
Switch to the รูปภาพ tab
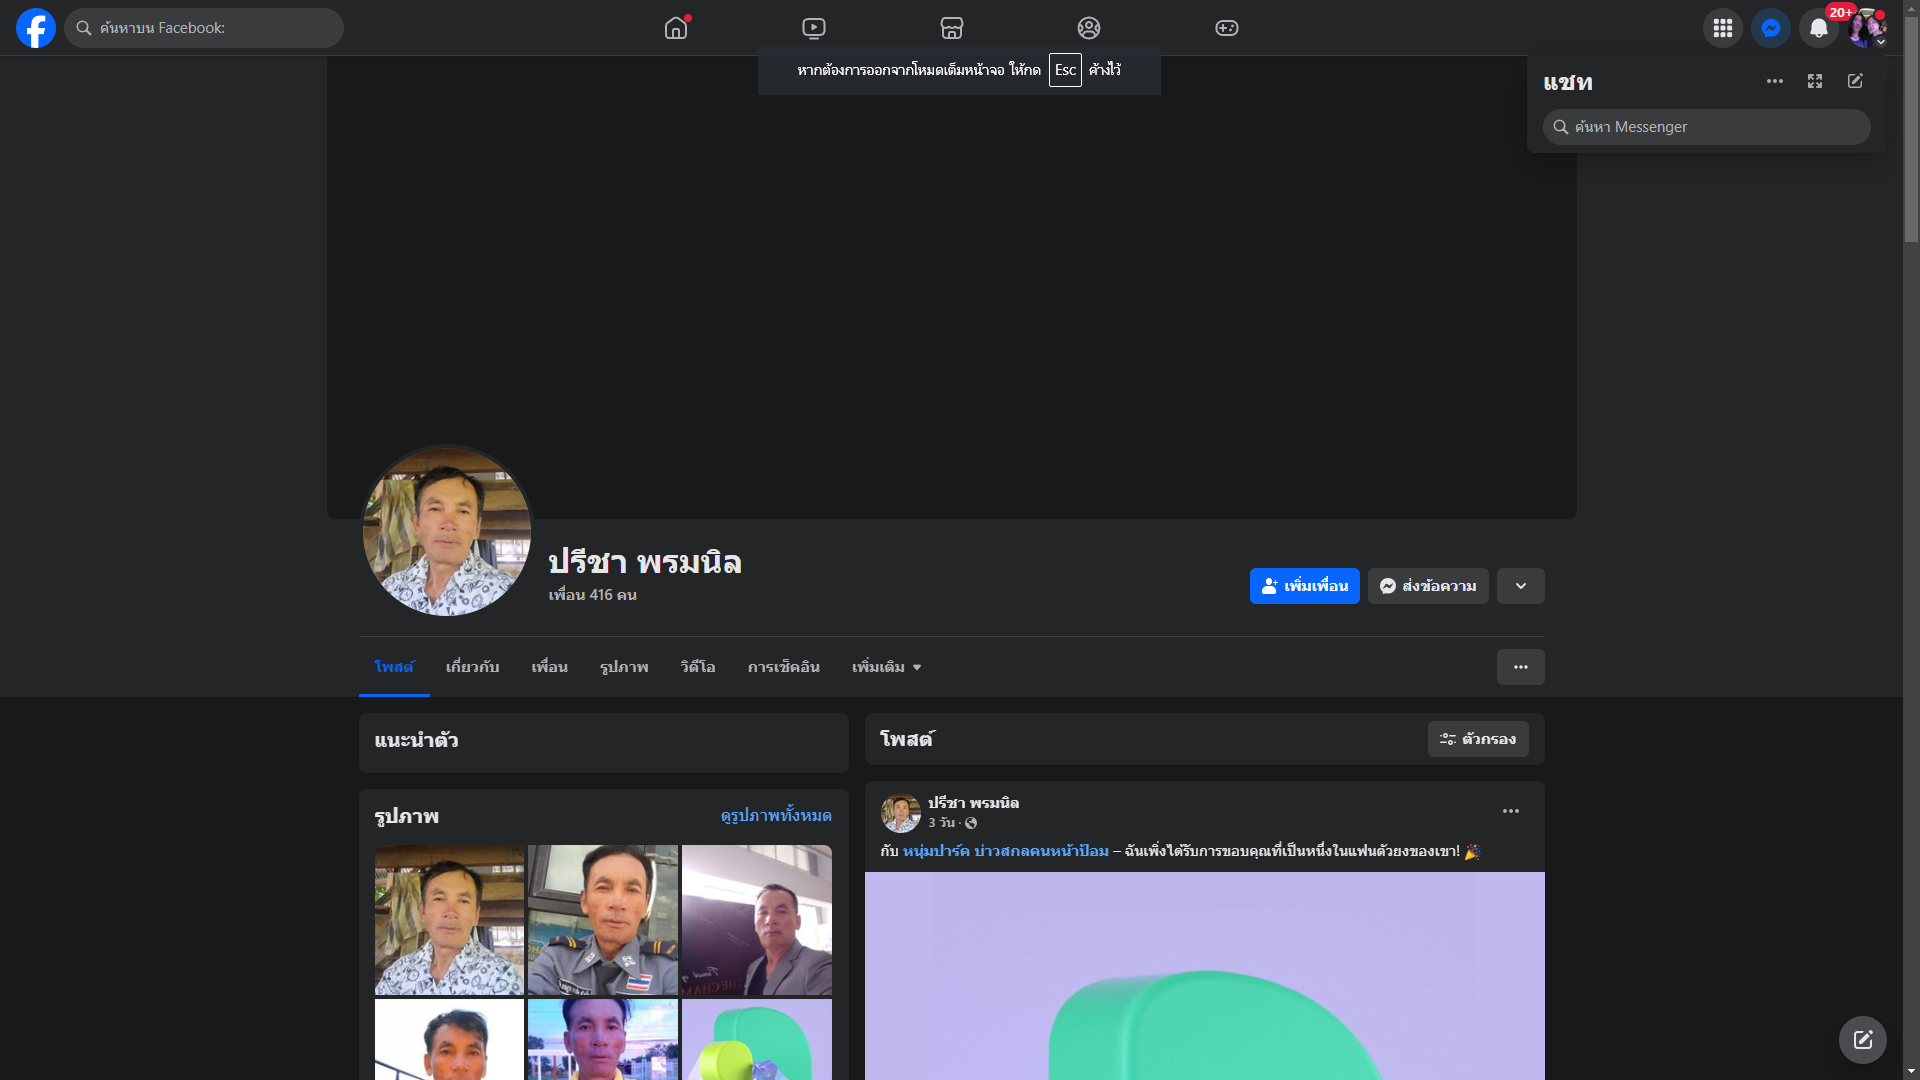(x=624, y=667)
